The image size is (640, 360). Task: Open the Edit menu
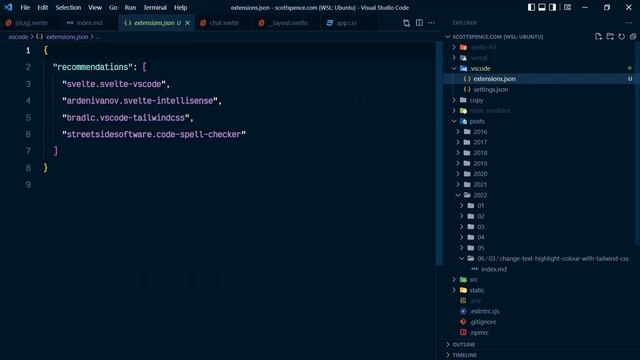[x=42, y=7]
